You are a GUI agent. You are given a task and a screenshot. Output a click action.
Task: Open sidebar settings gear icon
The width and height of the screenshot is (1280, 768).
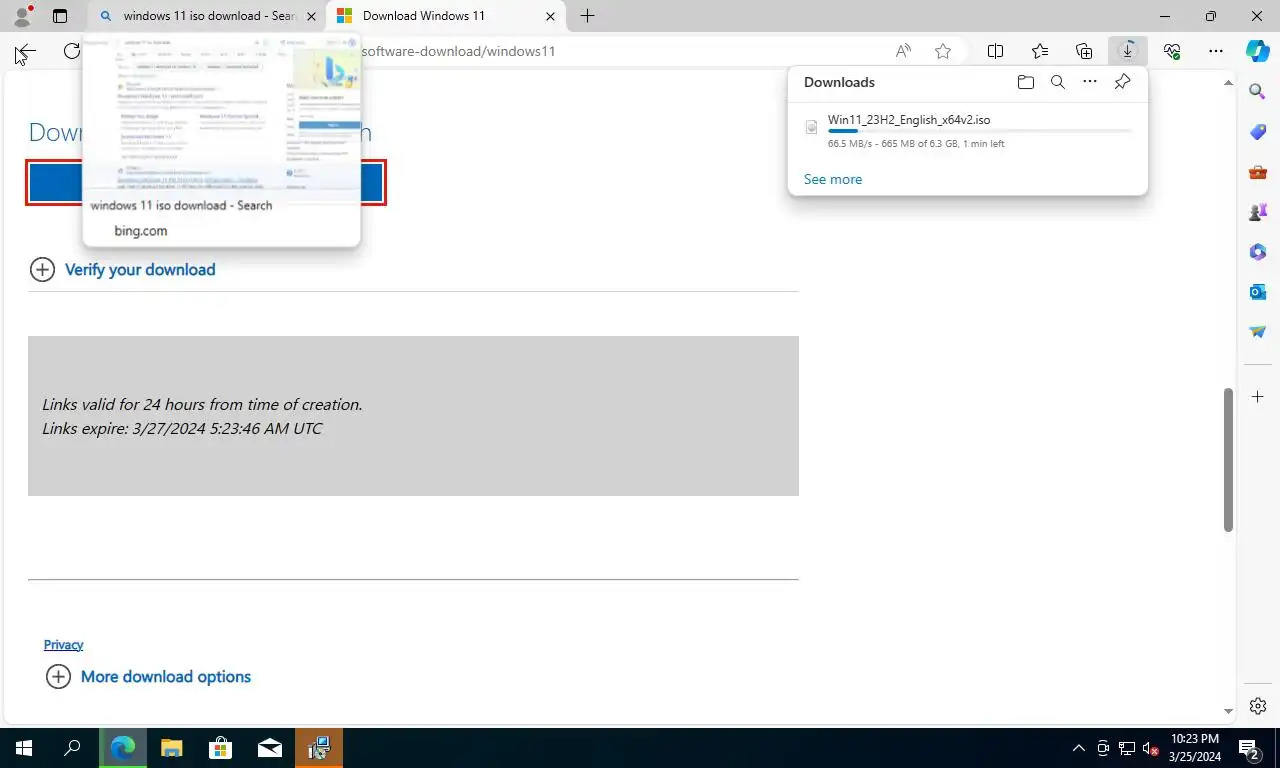(1258, 706)
